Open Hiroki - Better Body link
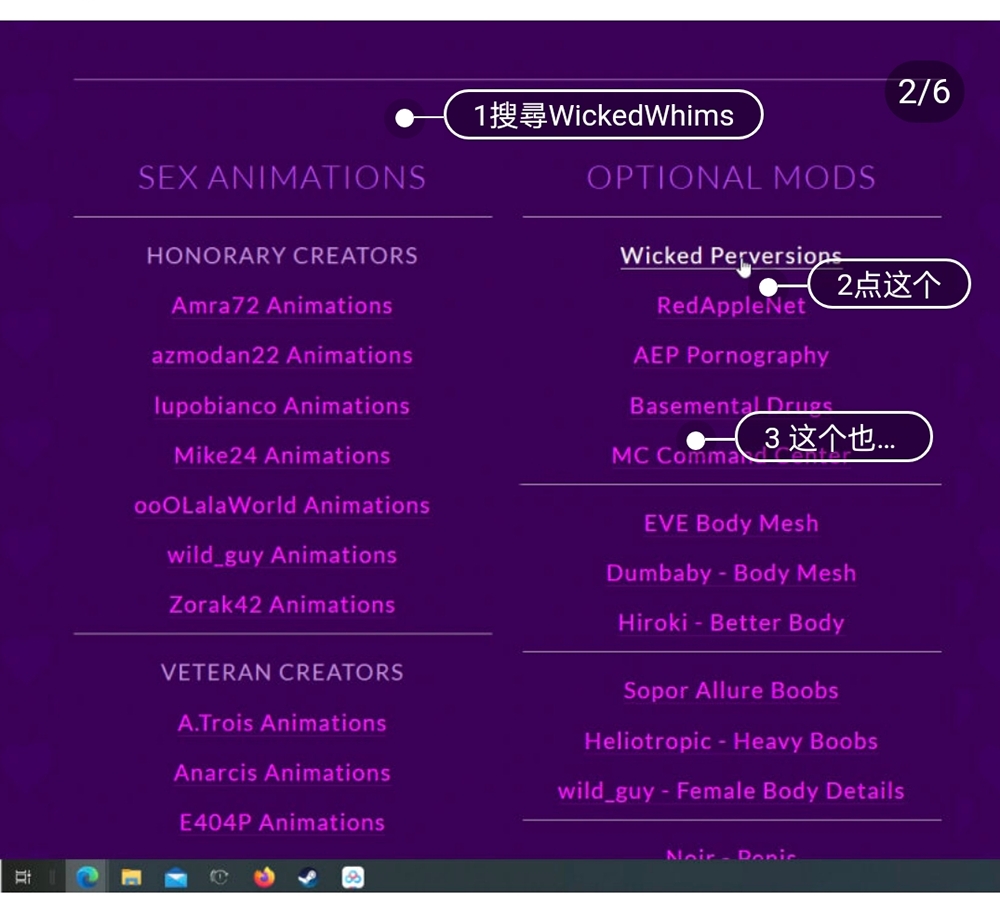 click(731, 622)
